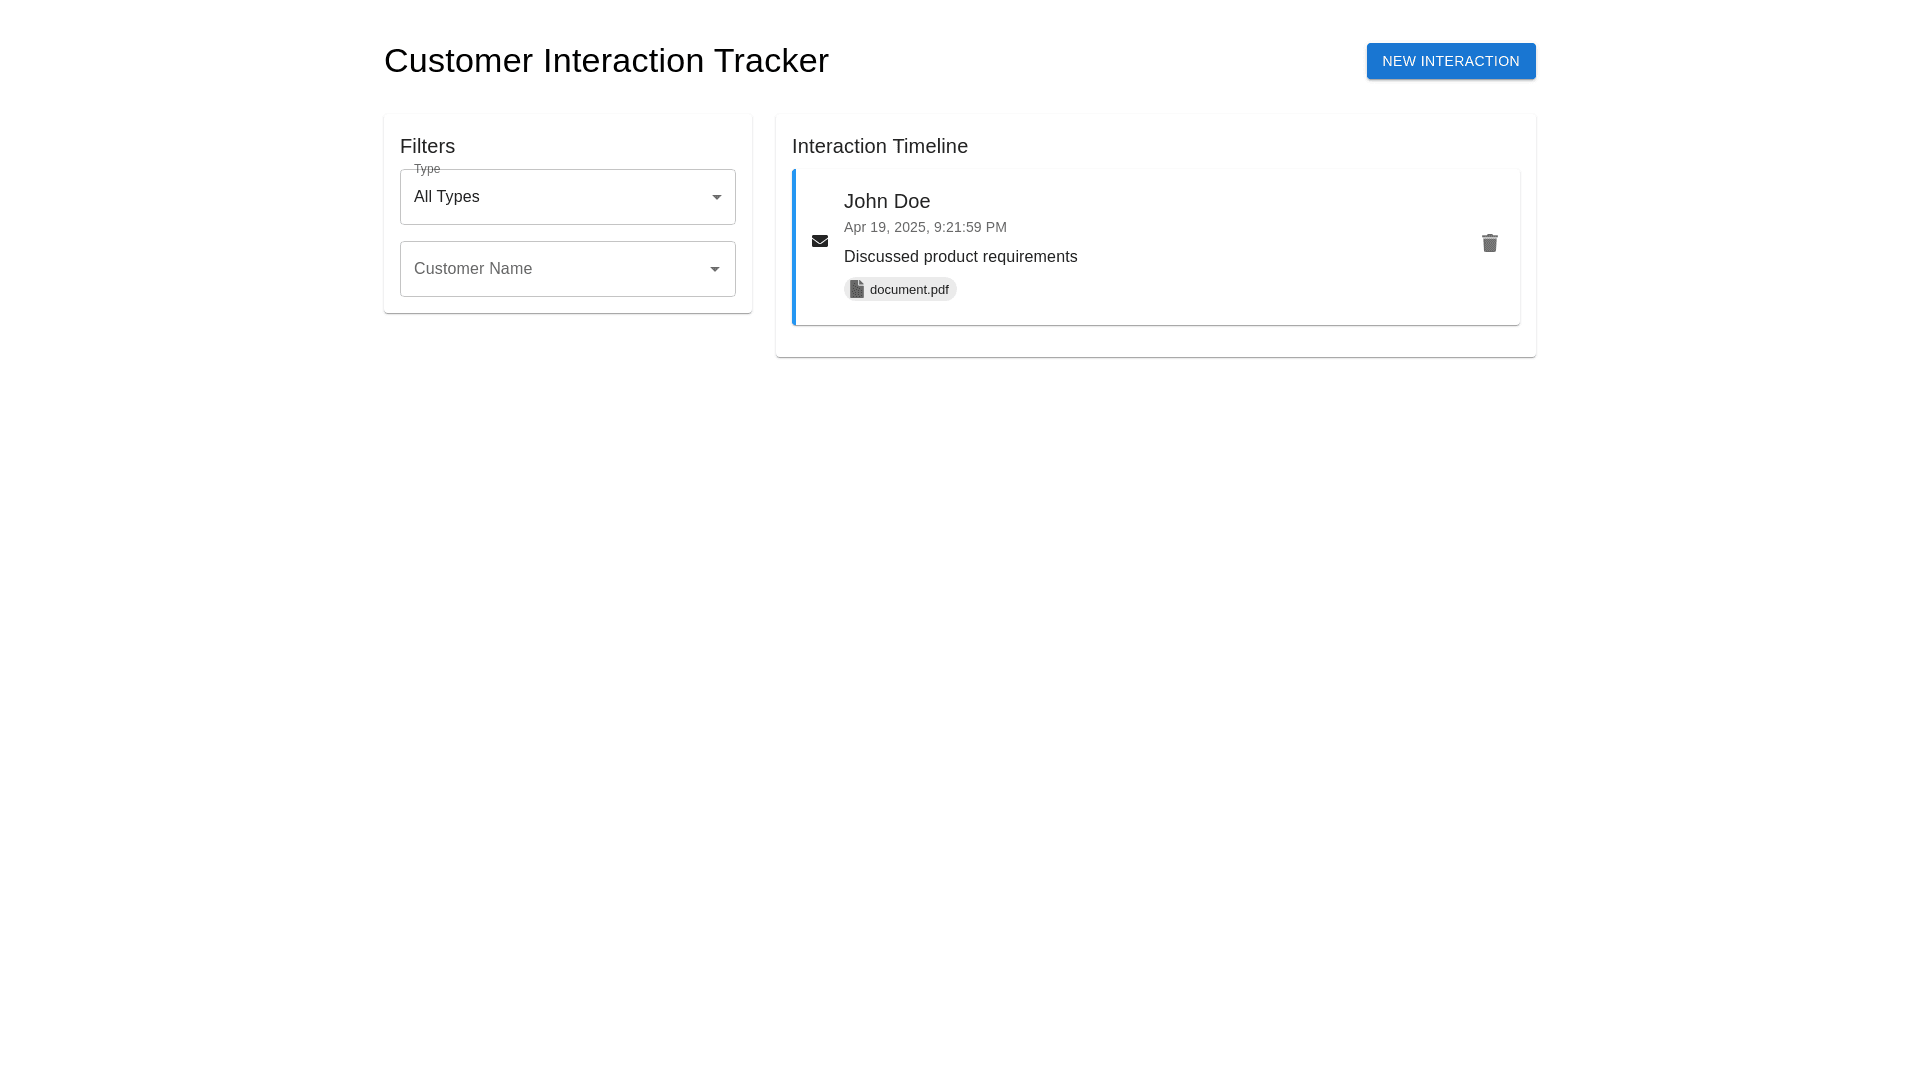
Task: Click the Interaction Timeline heading
Action: click(x=879, y=146)
